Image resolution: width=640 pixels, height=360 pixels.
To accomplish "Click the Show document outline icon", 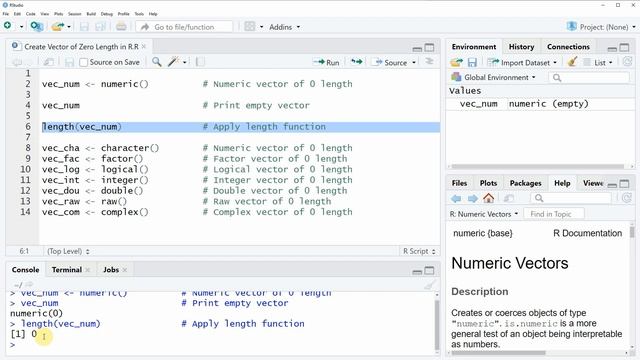I will [x=429, y=62].
